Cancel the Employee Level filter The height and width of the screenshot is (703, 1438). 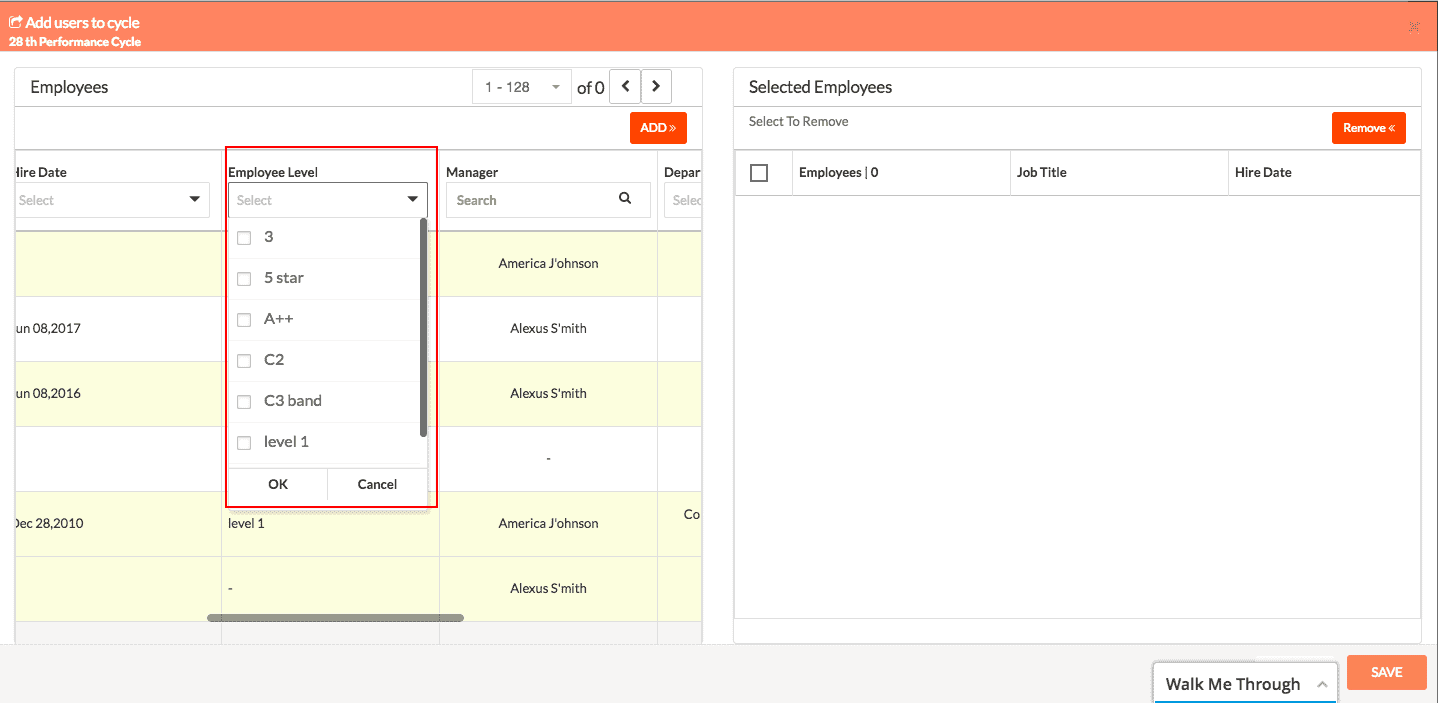[x=377, y=484]
